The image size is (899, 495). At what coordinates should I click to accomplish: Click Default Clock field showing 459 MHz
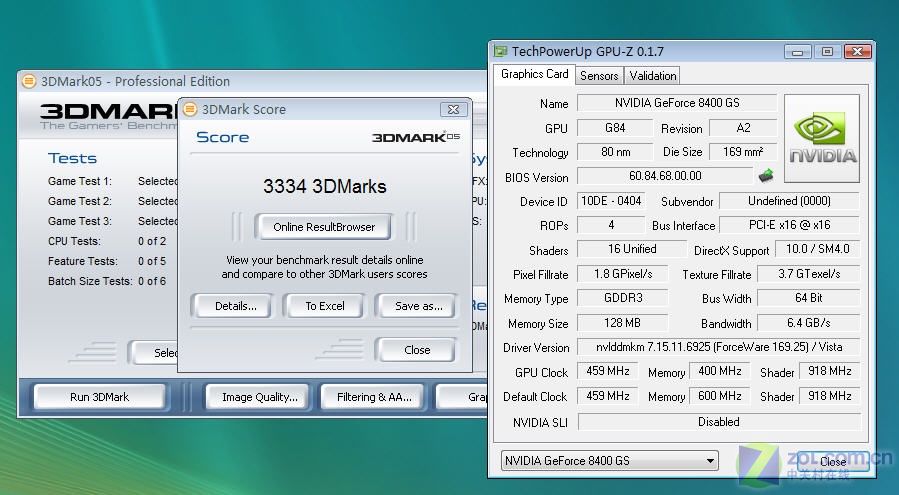(x=608, y=396)
